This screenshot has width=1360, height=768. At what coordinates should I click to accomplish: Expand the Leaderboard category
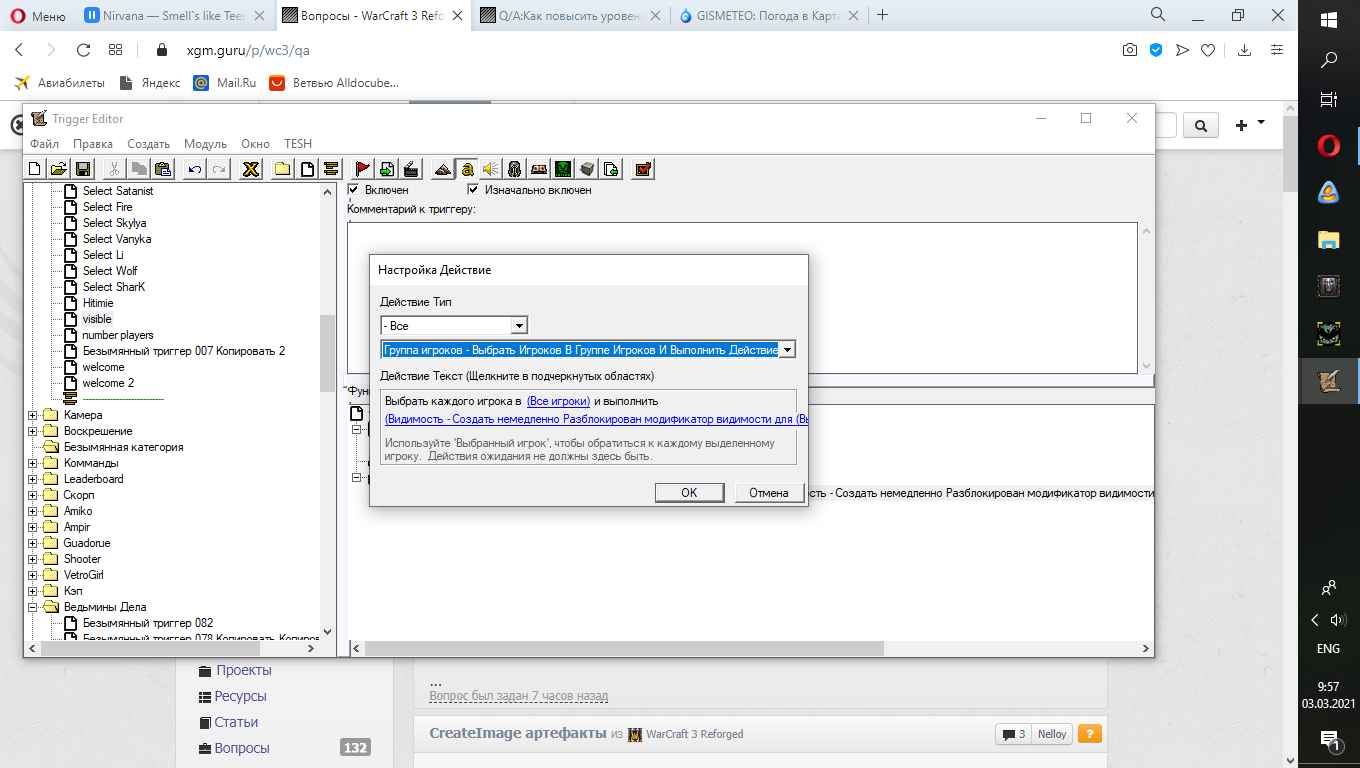[33, 479]
